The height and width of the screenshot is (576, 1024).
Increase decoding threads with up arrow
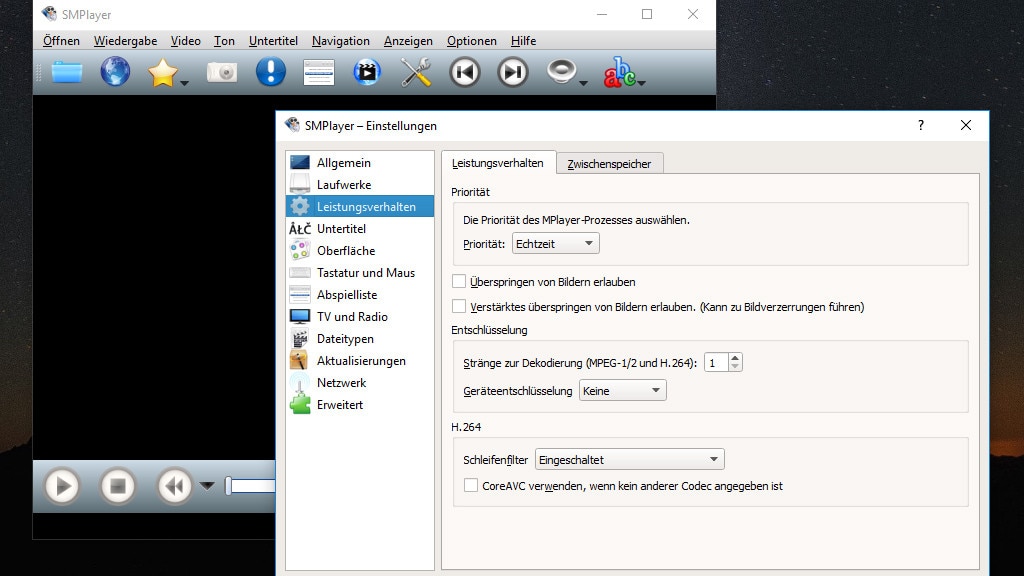(735, 358)
